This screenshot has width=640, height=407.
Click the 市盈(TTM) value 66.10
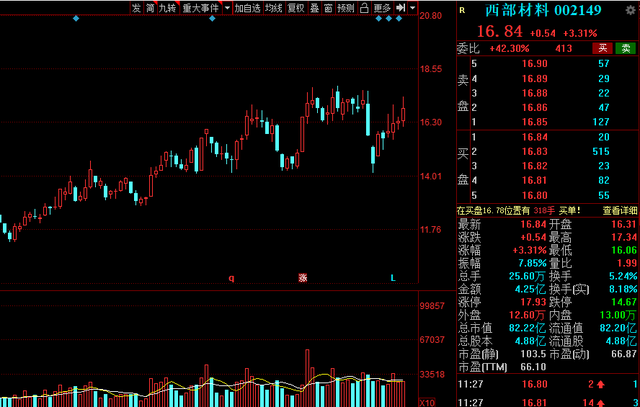pos(533,367)
